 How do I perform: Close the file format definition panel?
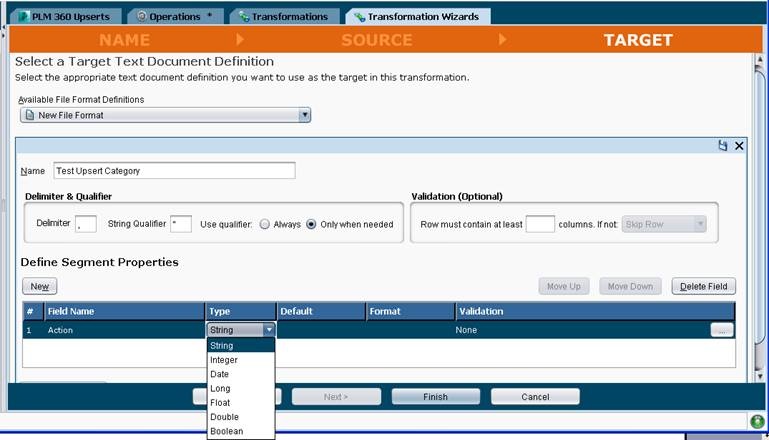point(739,146)
